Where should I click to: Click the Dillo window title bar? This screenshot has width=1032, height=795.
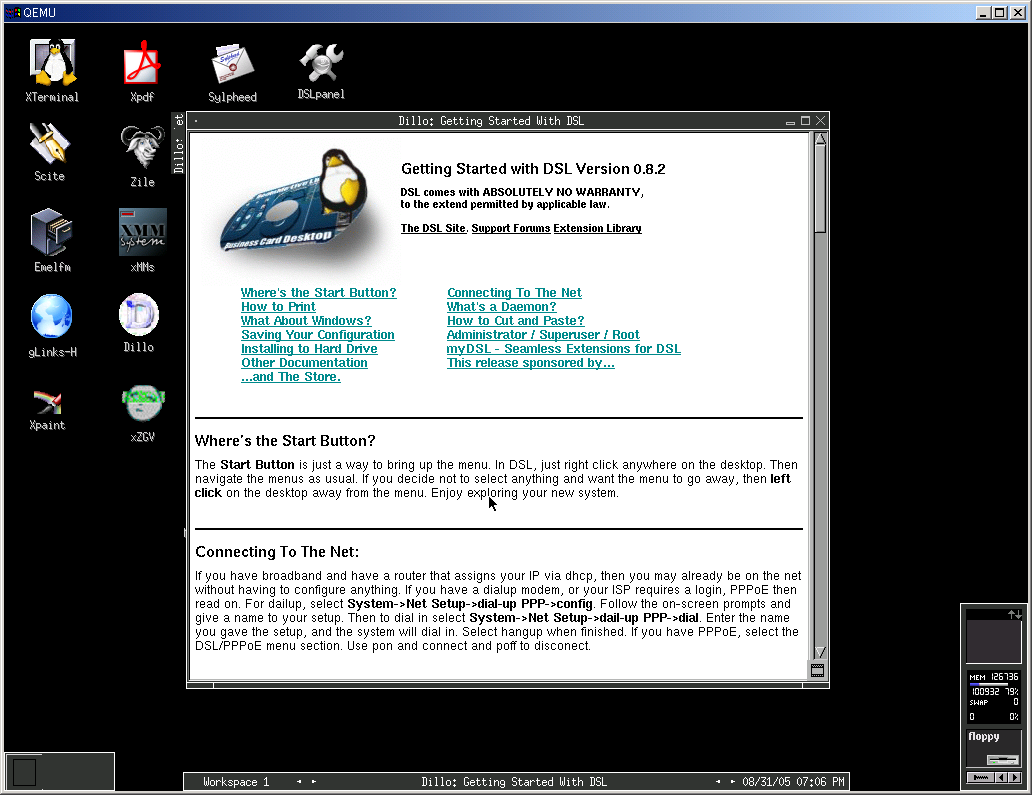[491, 121]
